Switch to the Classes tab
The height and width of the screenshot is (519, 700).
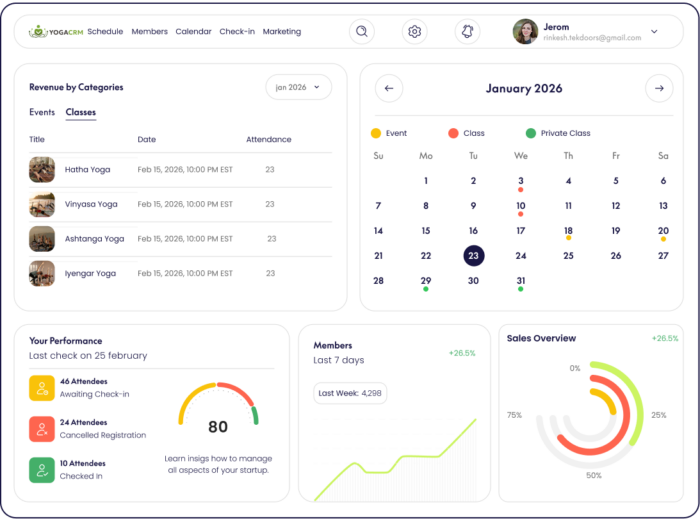81,112
